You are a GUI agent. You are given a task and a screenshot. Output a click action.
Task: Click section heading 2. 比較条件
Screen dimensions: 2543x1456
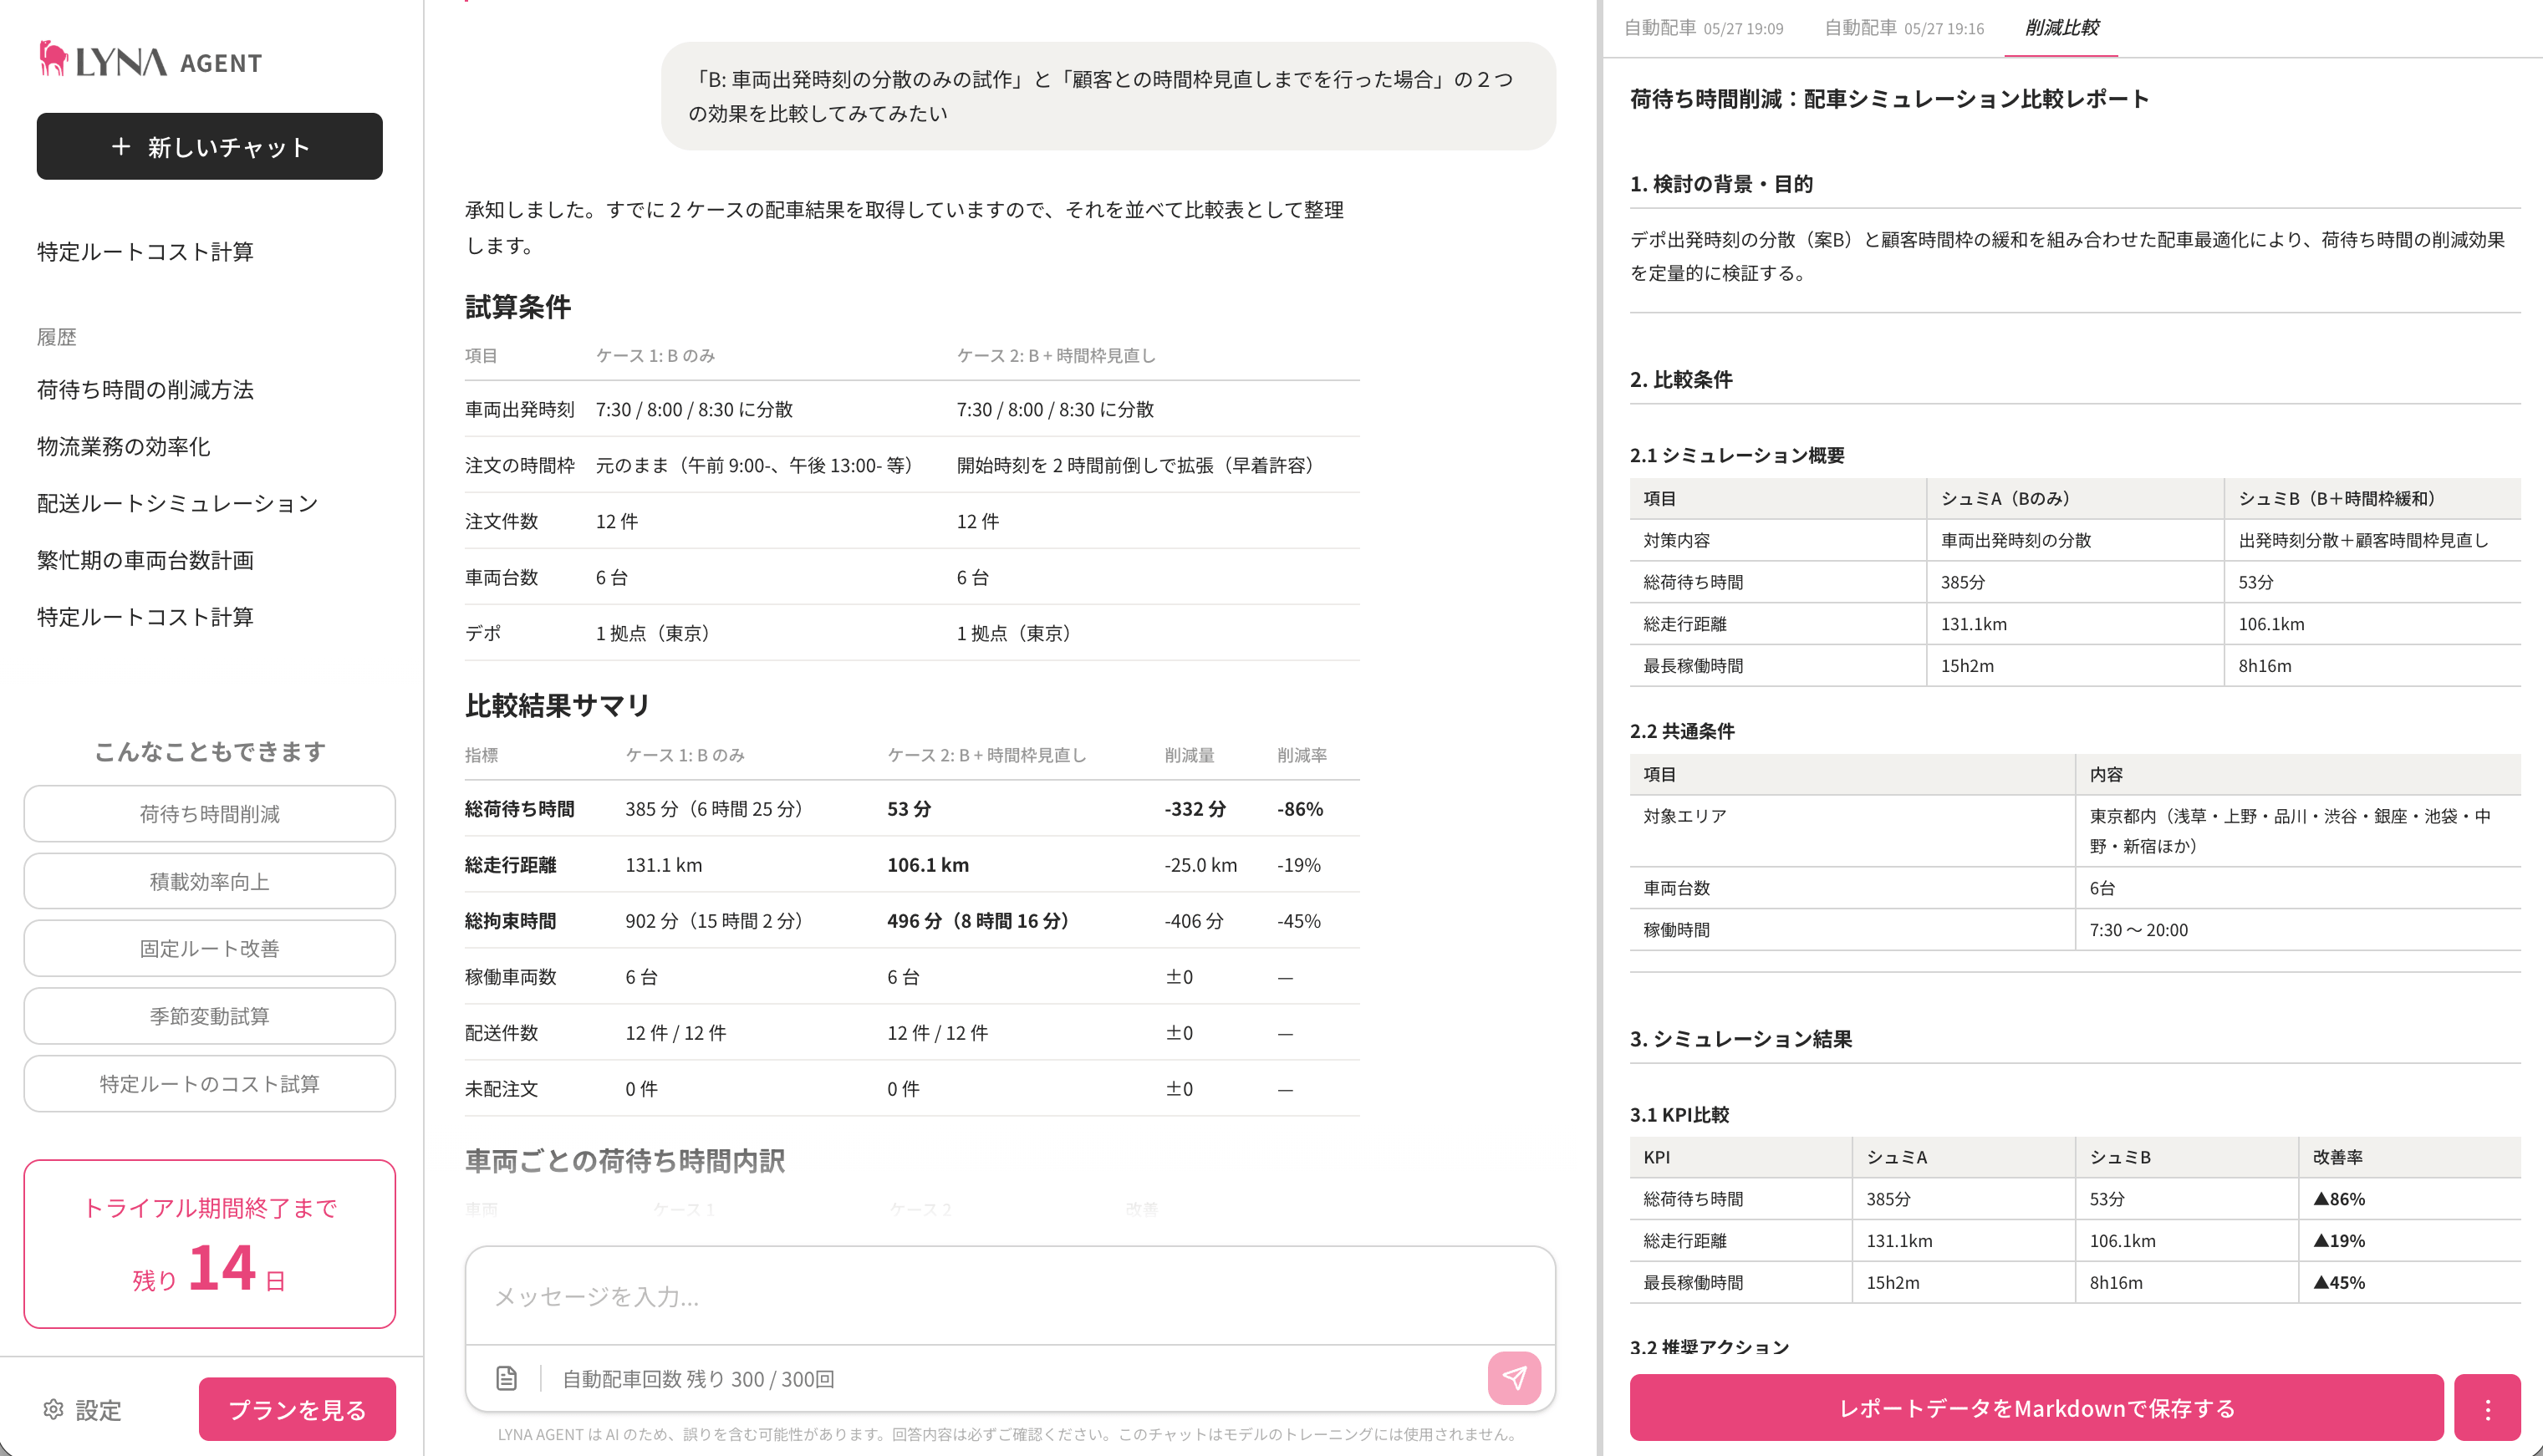[x=1681, y=379]
